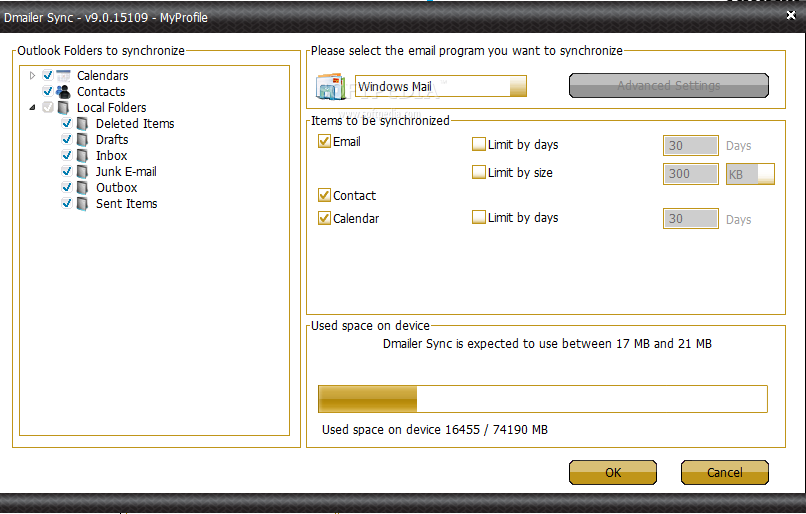Click the Drafts folder icon
This screenshot has height=514, width=806.
pyautogui.click(x=82, y=139)
